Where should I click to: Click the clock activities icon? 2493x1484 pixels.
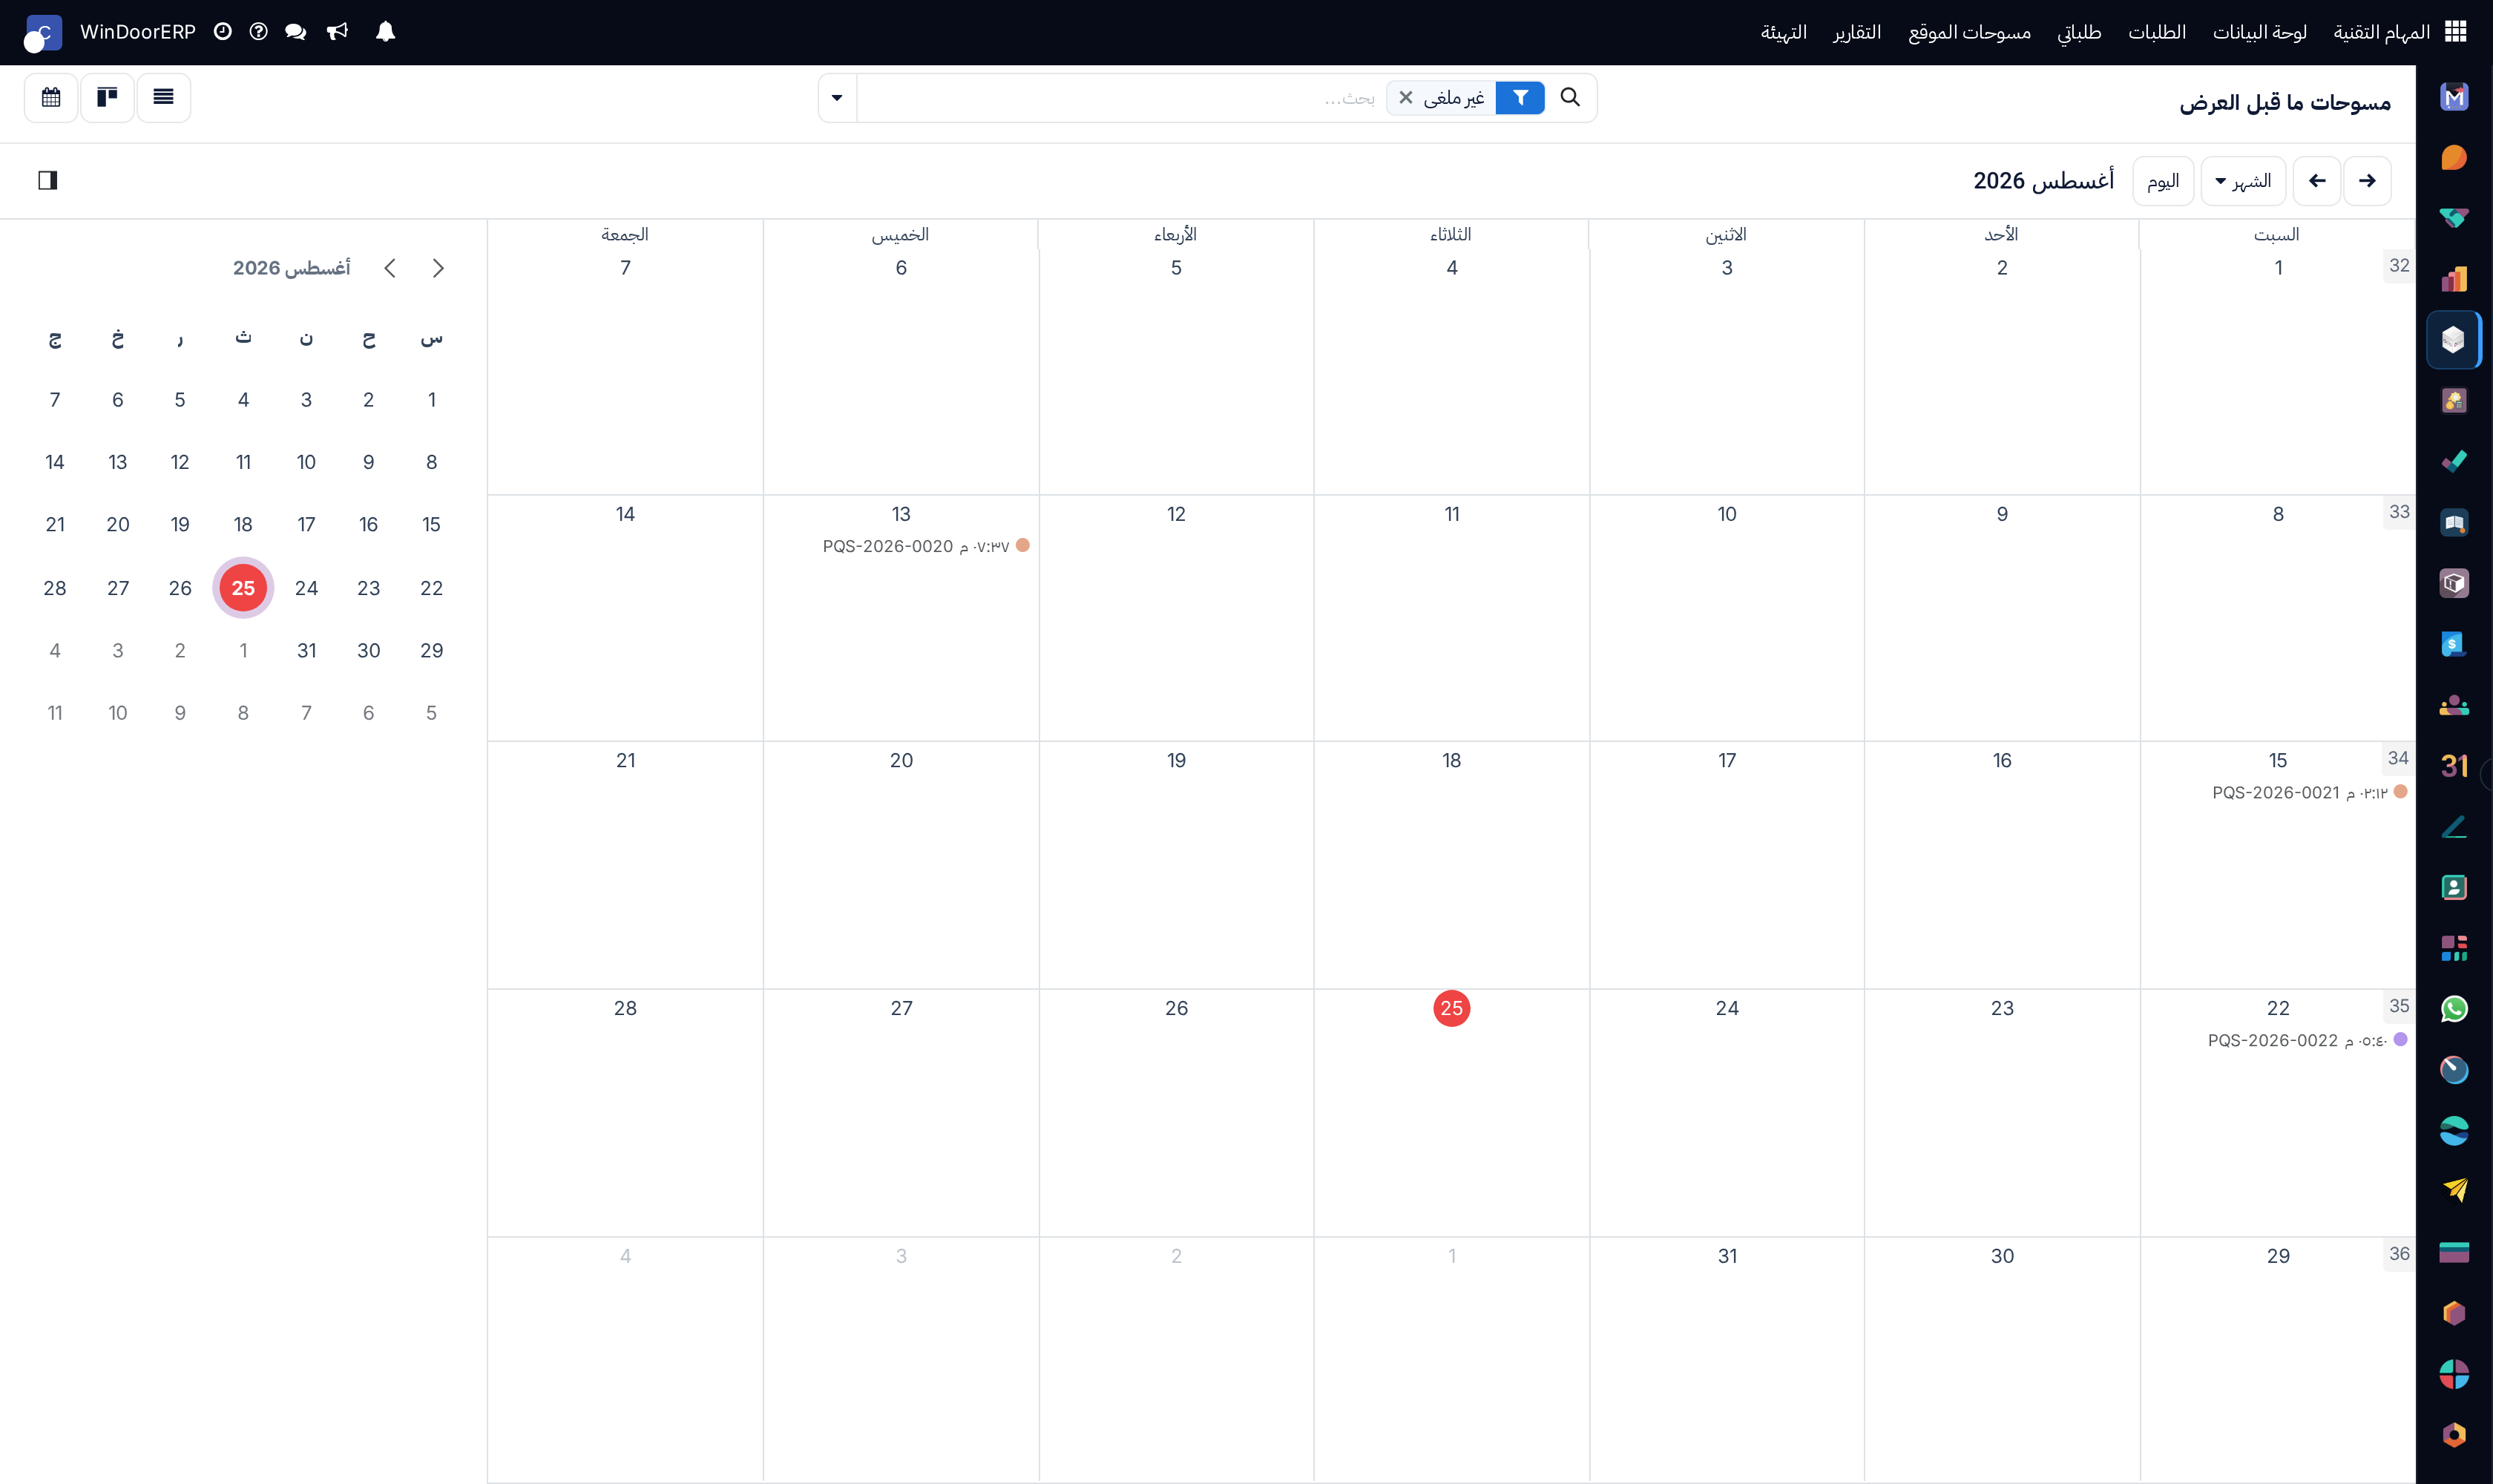[x=223, y=32]
